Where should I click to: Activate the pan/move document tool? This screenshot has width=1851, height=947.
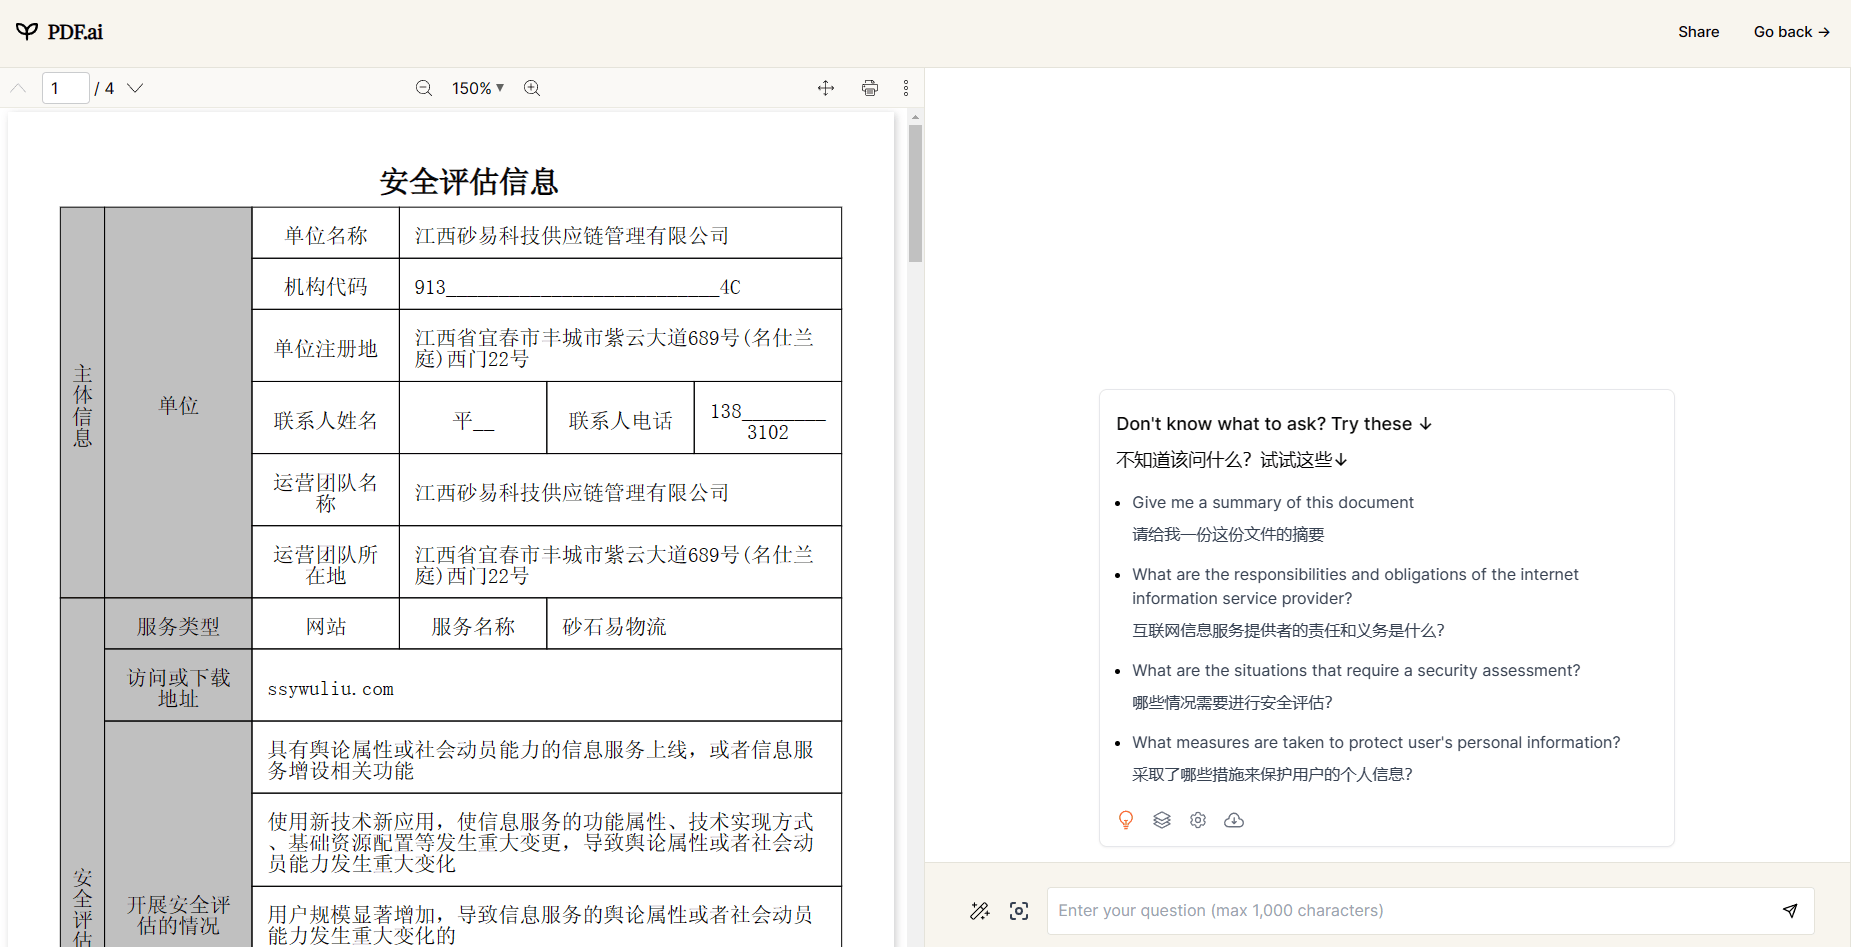coord(826,88)
